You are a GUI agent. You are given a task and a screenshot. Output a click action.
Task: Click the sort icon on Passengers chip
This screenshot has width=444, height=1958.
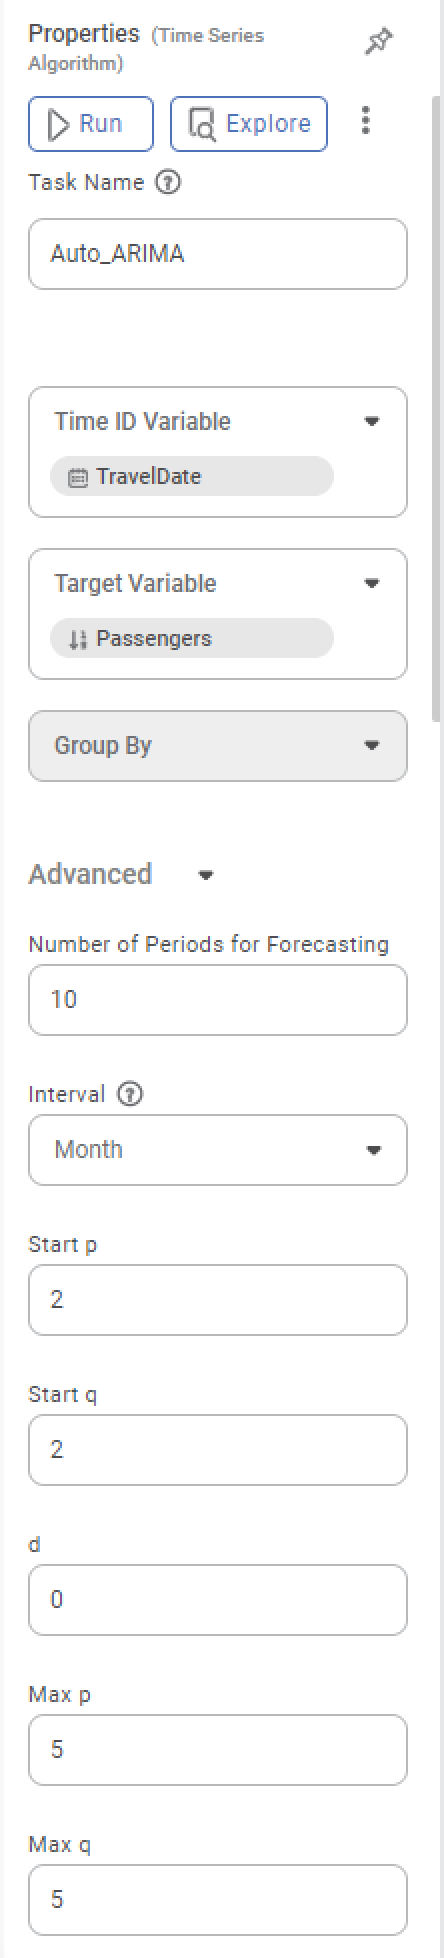(x=78, y=639)
